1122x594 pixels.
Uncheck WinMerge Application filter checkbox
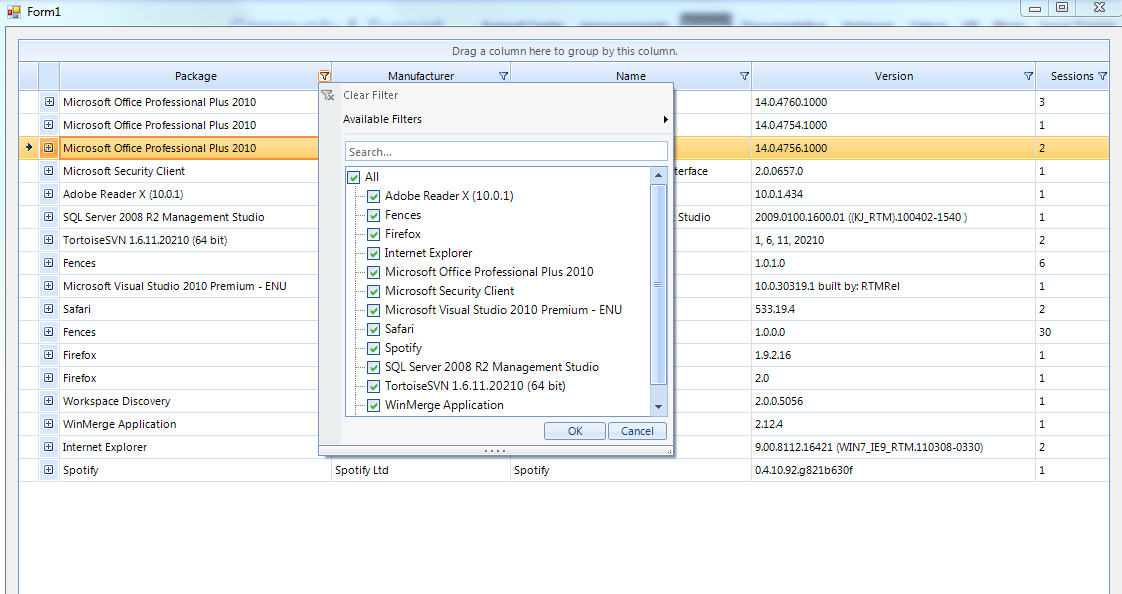[x=374, y=405]
